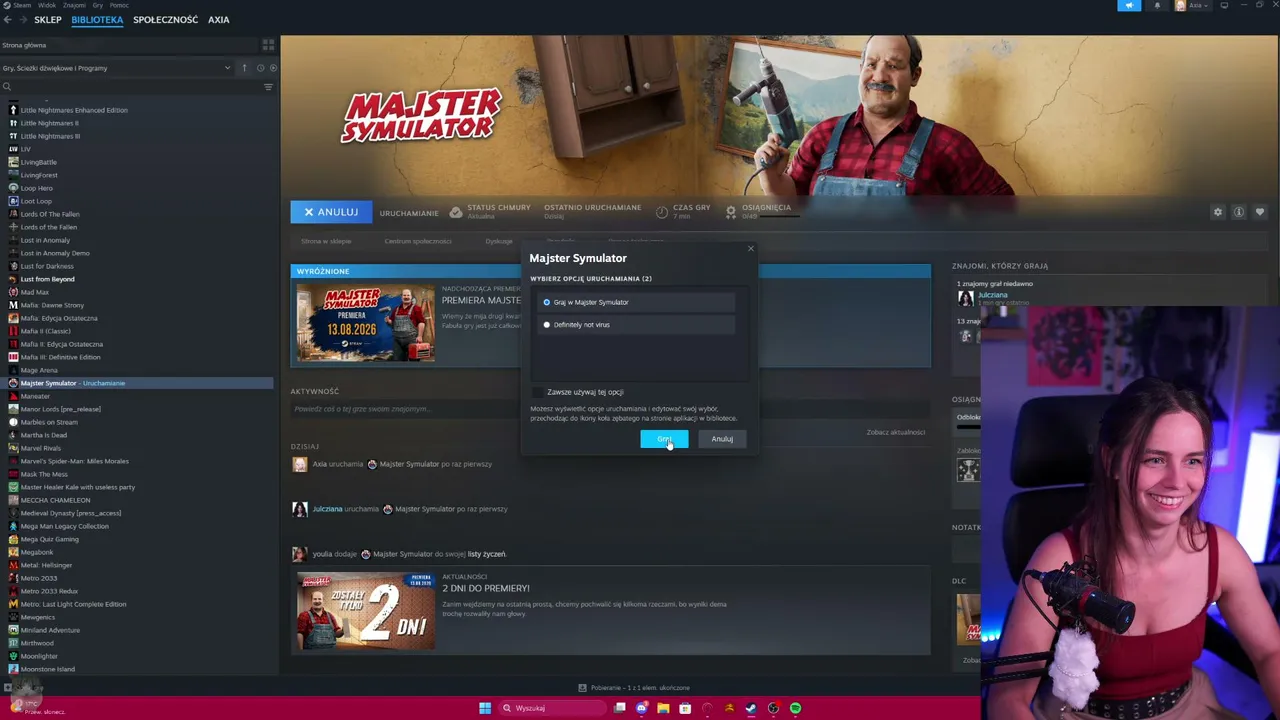Click the downloads status 'Pobieranie' bar
This screenshot has width=1280, height=720.
coord(634,688)
